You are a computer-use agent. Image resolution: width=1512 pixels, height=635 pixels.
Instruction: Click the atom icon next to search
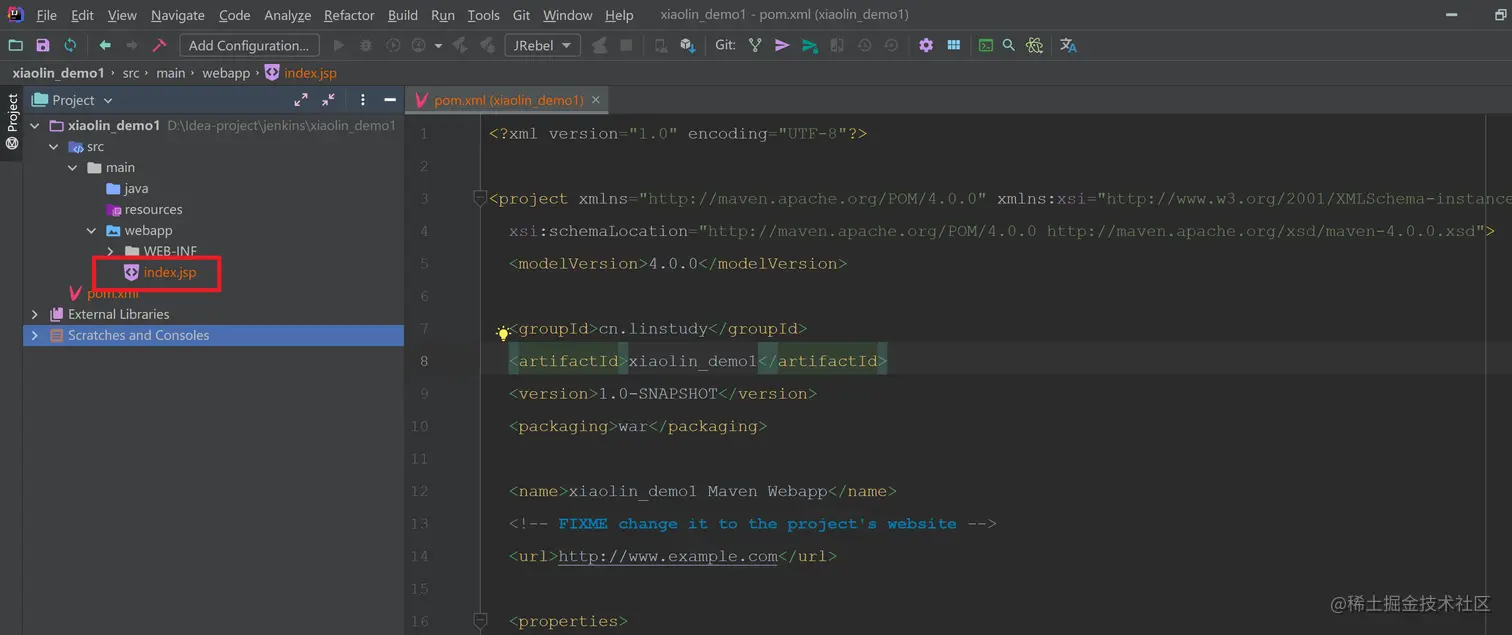1034,45
